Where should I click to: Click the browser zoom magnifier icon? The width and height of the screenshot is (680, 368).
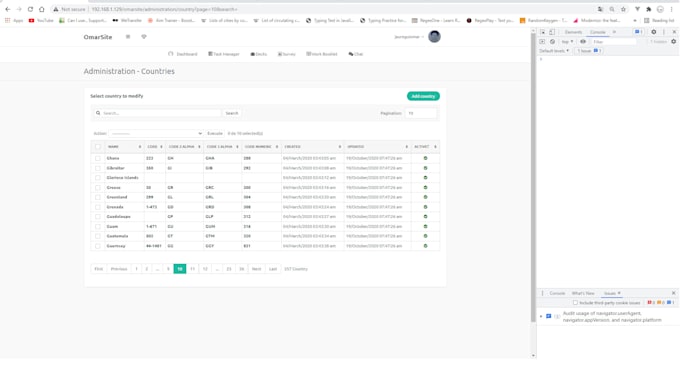[612, 9]
